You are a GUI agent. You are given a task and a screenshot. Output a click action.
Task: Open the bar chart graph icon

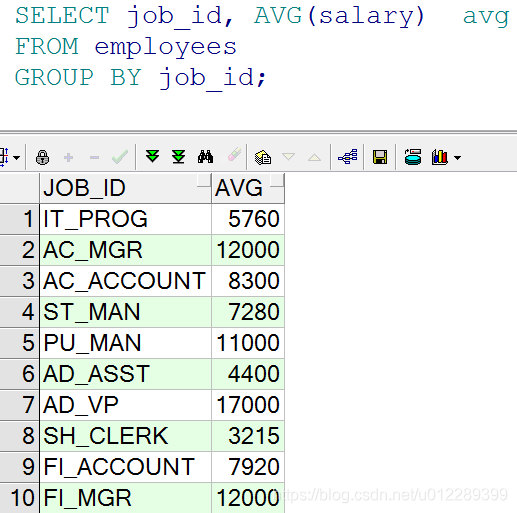click(440, 157)
